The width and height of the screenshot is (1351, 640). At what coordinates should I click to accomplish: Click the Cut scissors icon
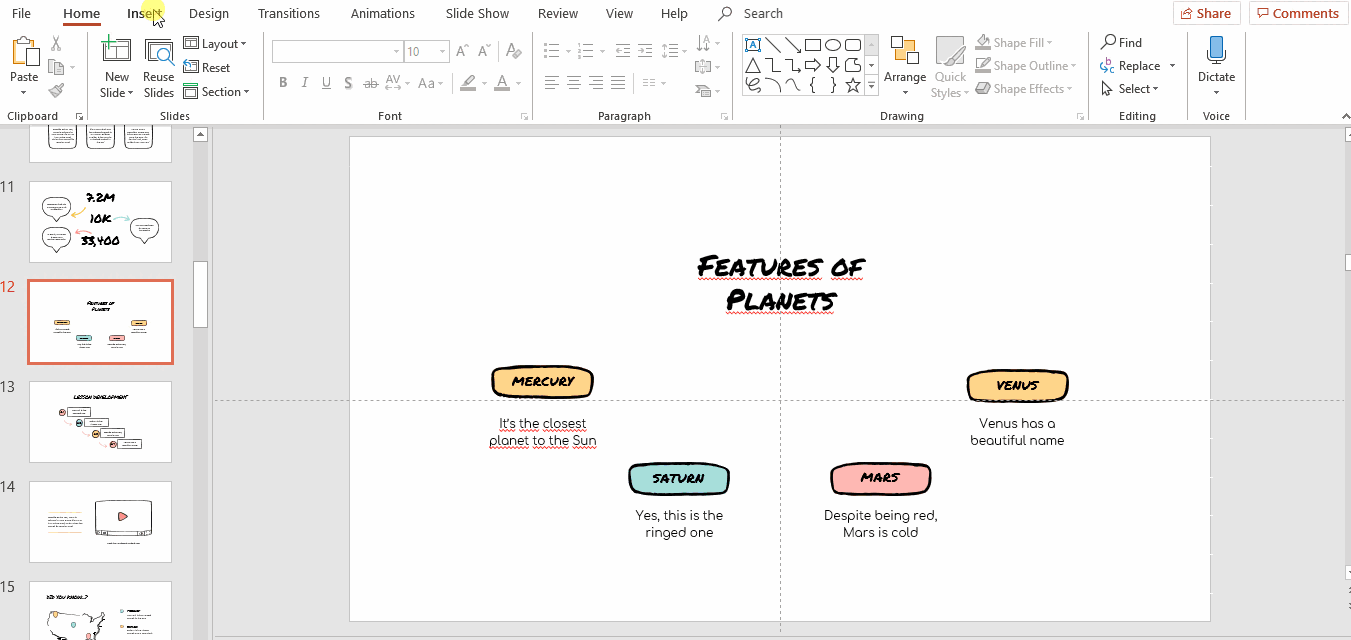point(56,43)
